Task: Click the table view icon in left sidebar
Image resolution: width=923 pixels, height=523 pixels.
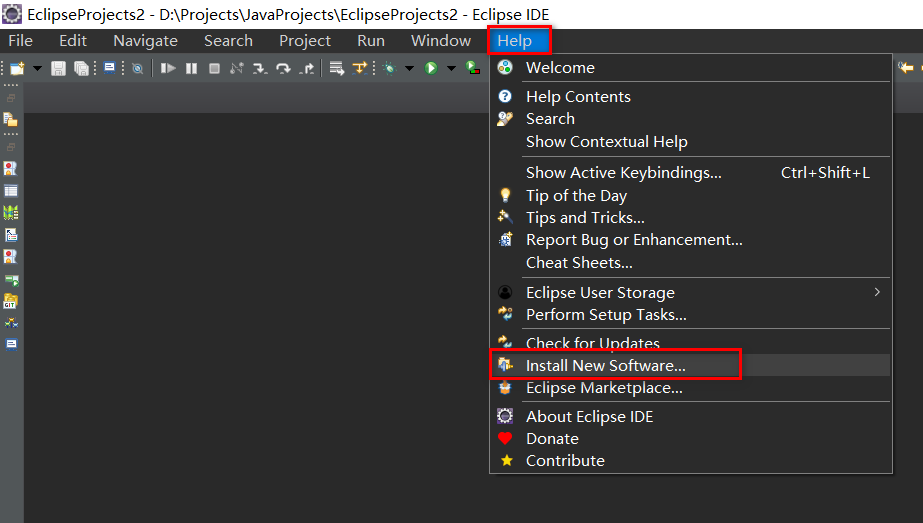Action: (11, 191)
